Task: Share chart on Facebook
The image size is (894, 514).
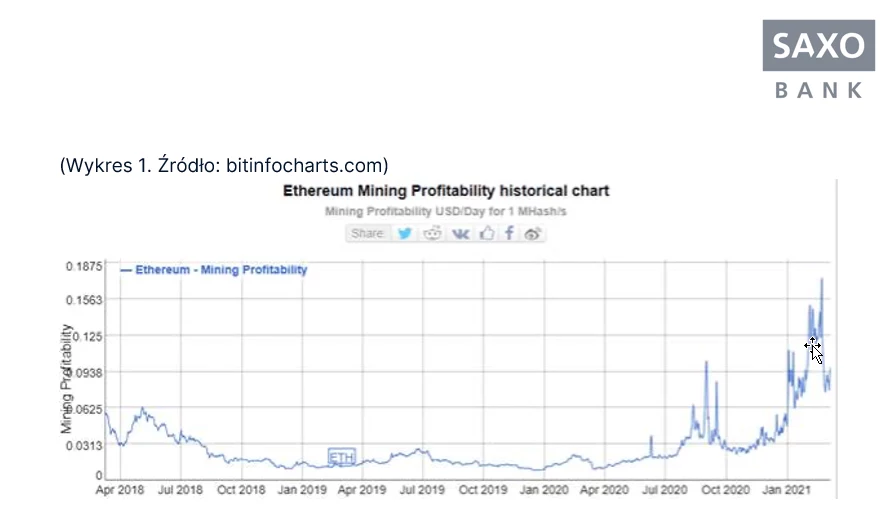Action: 509,233
